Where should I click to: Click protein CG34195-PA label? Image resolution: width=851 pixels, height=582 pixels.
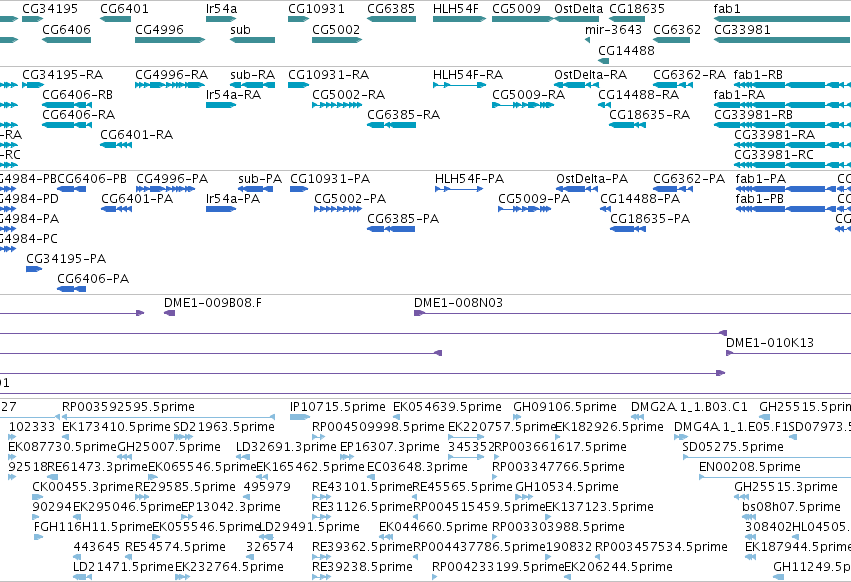[x=66, y=259]
